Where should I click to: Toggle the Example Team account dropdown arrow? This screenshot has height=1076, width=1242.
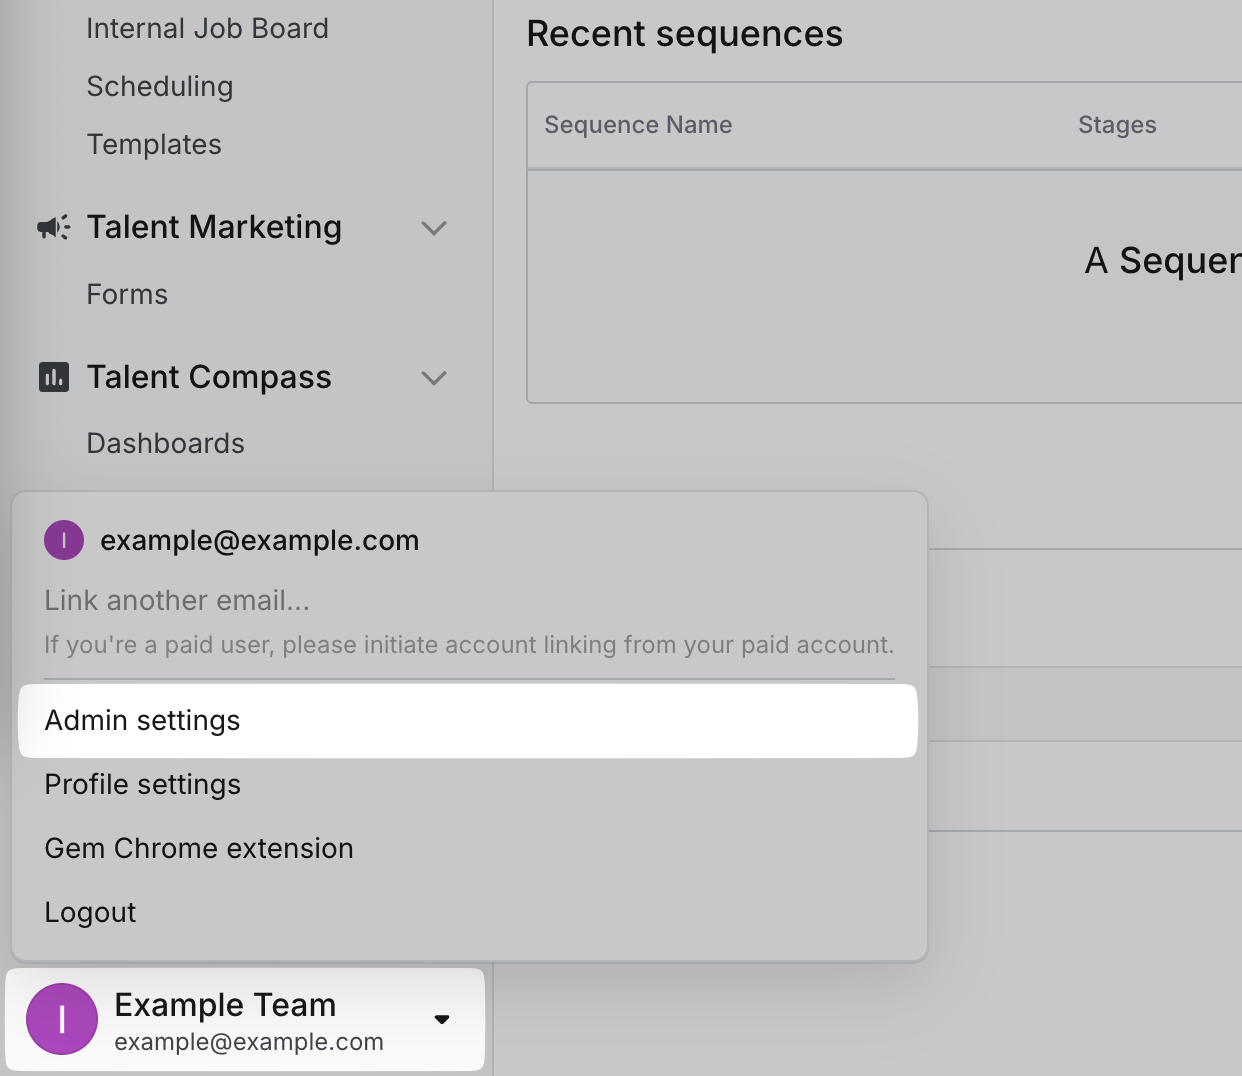tap(442, 1020)
